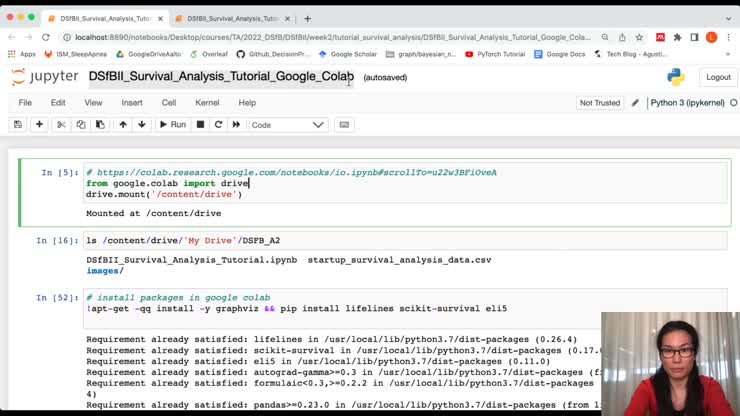Open the Kernel menu

coord(207,103)
